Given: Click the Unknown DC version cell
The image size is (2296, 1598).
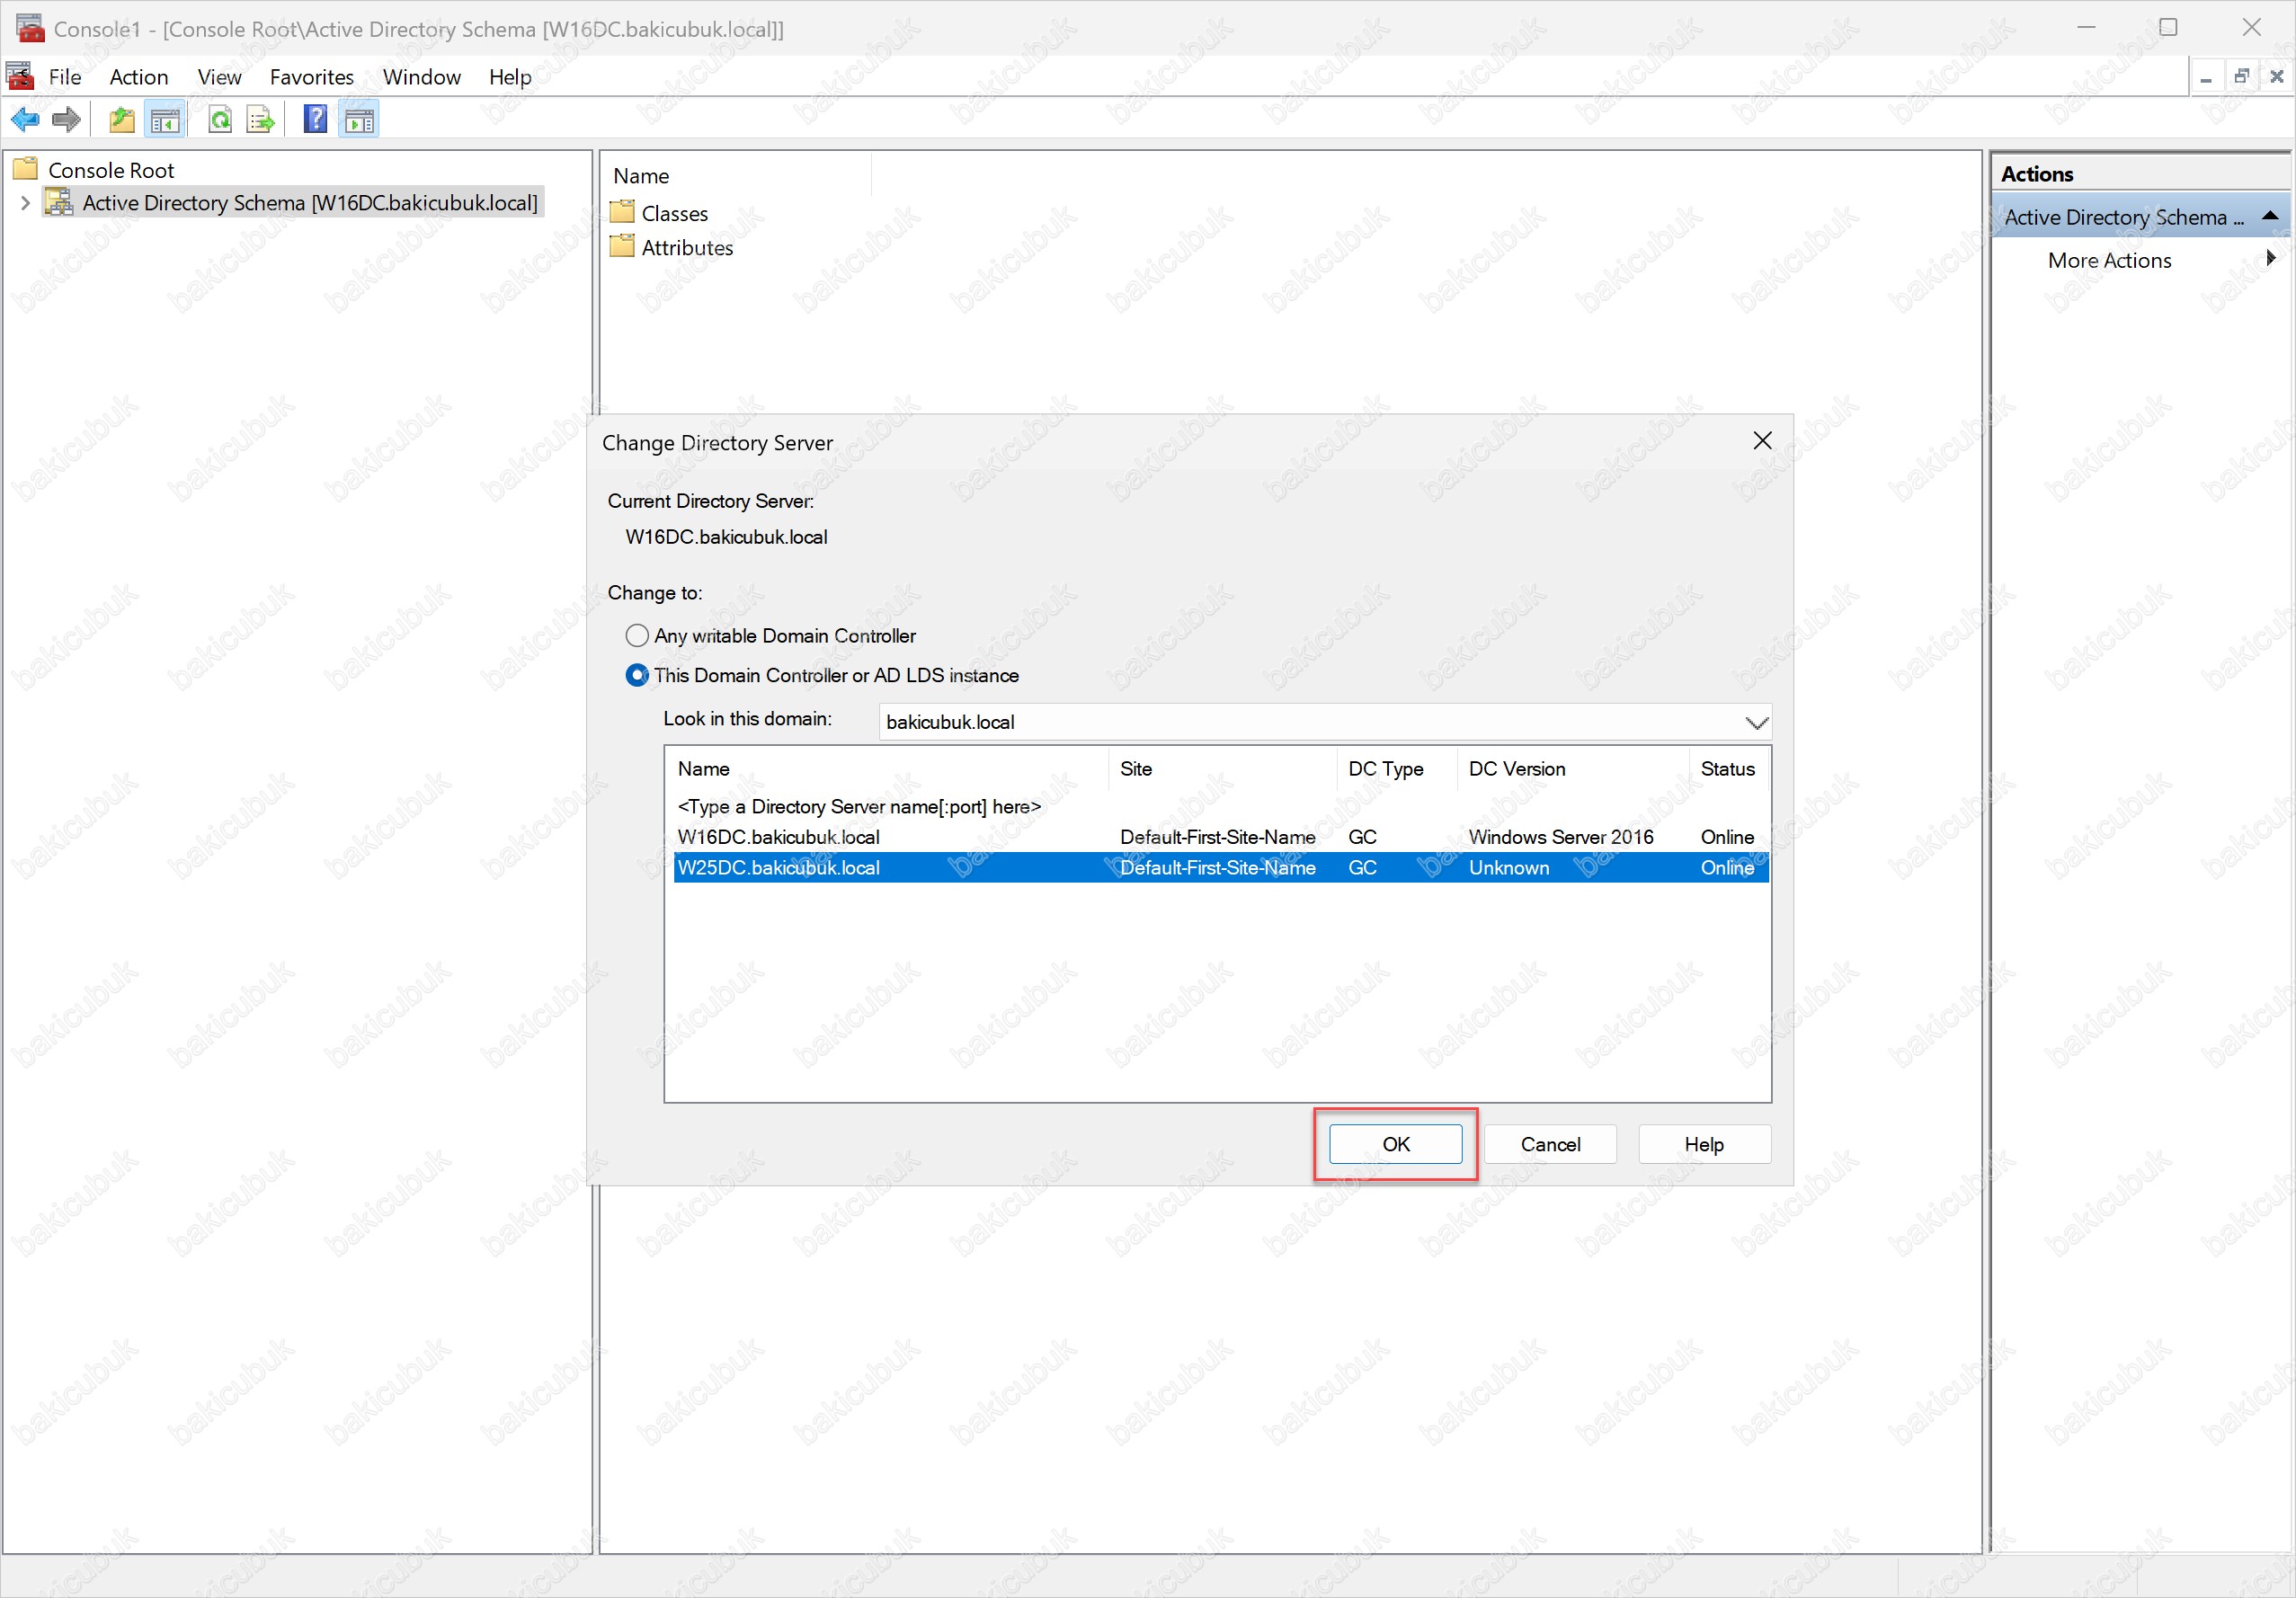Looking at the screenshot, I should (x=1509, y=868).
